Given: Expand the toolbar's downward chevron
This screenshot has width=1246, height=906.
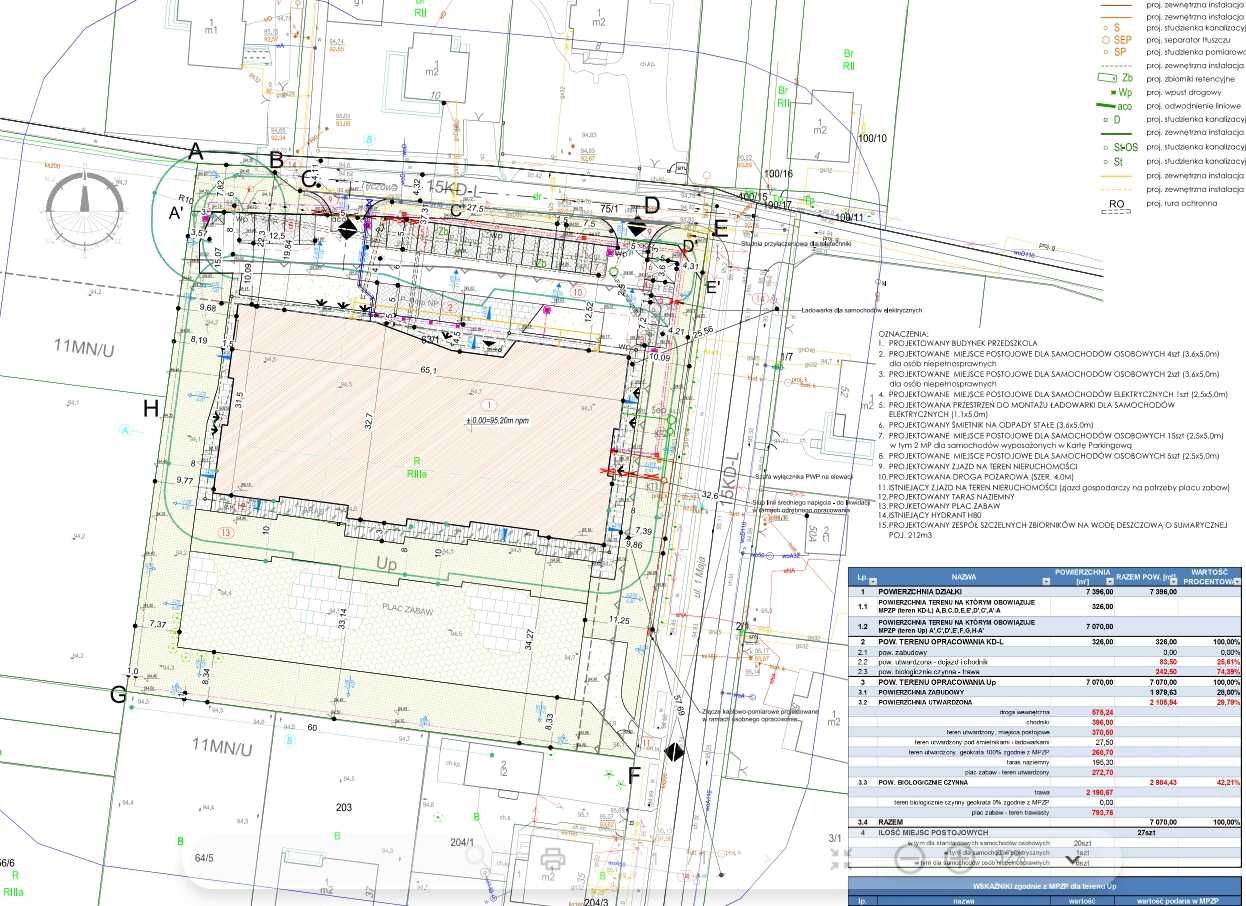Looking at the screenshot, I should click(1072, 858).
